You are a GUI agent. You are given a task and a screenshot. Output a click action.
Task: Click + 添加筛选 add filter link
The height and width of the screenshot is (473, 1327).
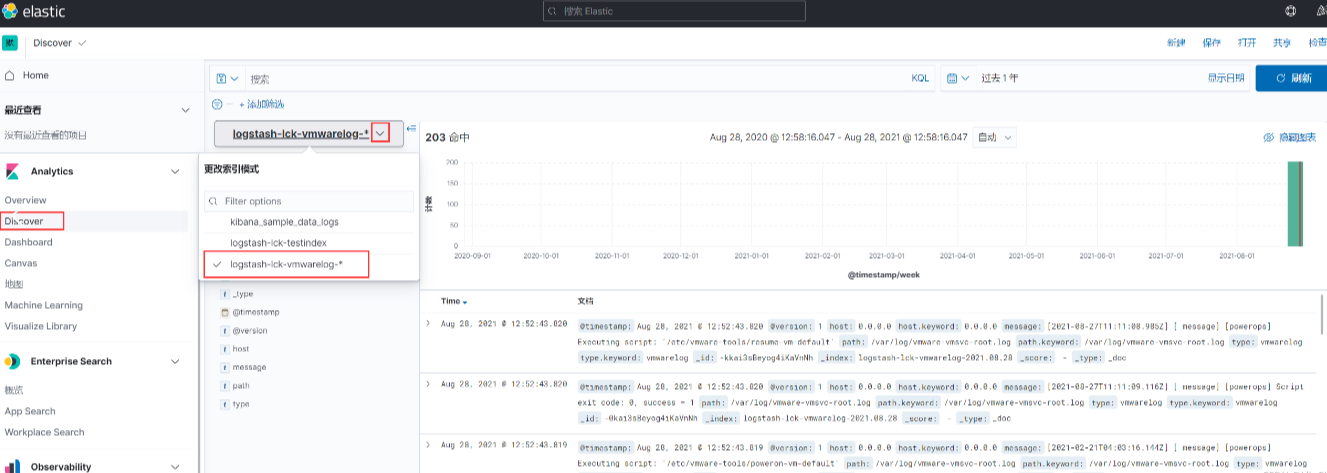tap(261, 104)
